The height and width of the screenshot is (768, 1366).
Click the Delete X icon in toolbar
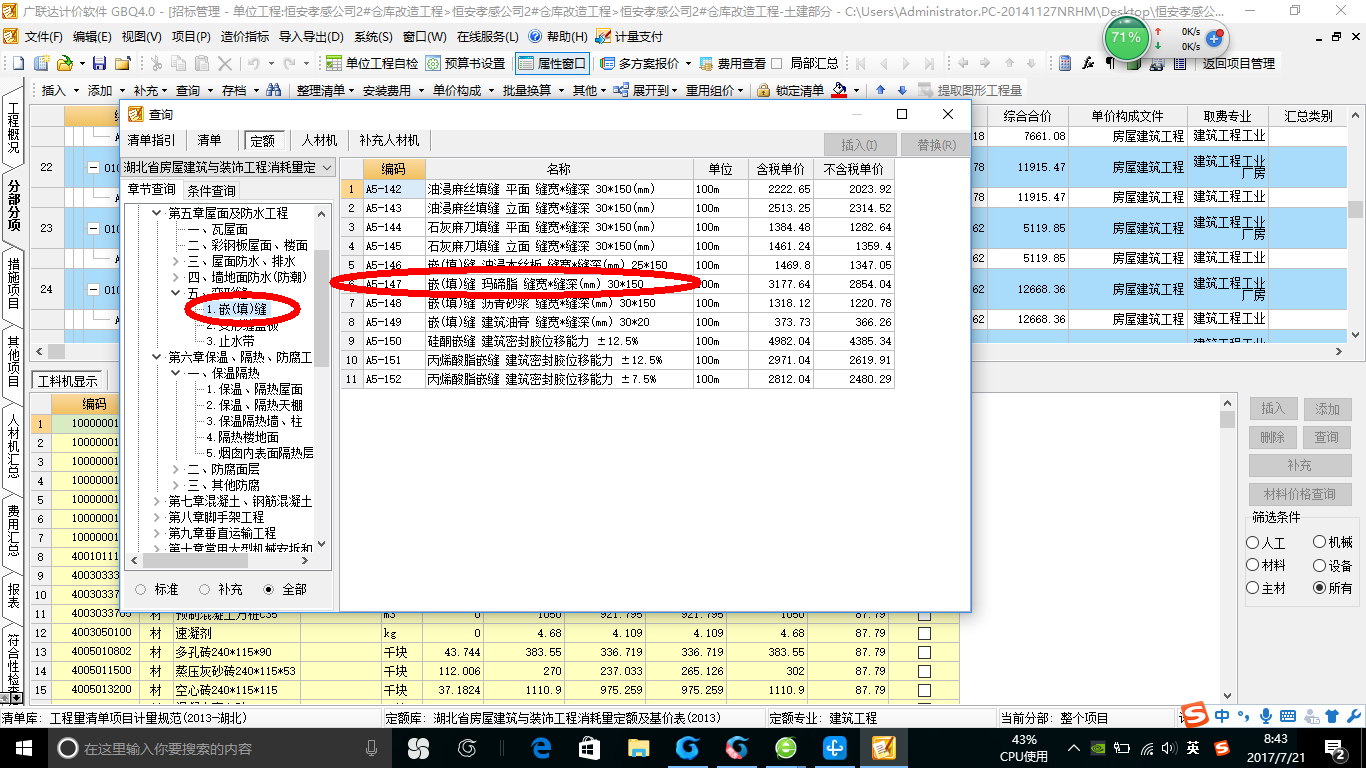[226, 63]
